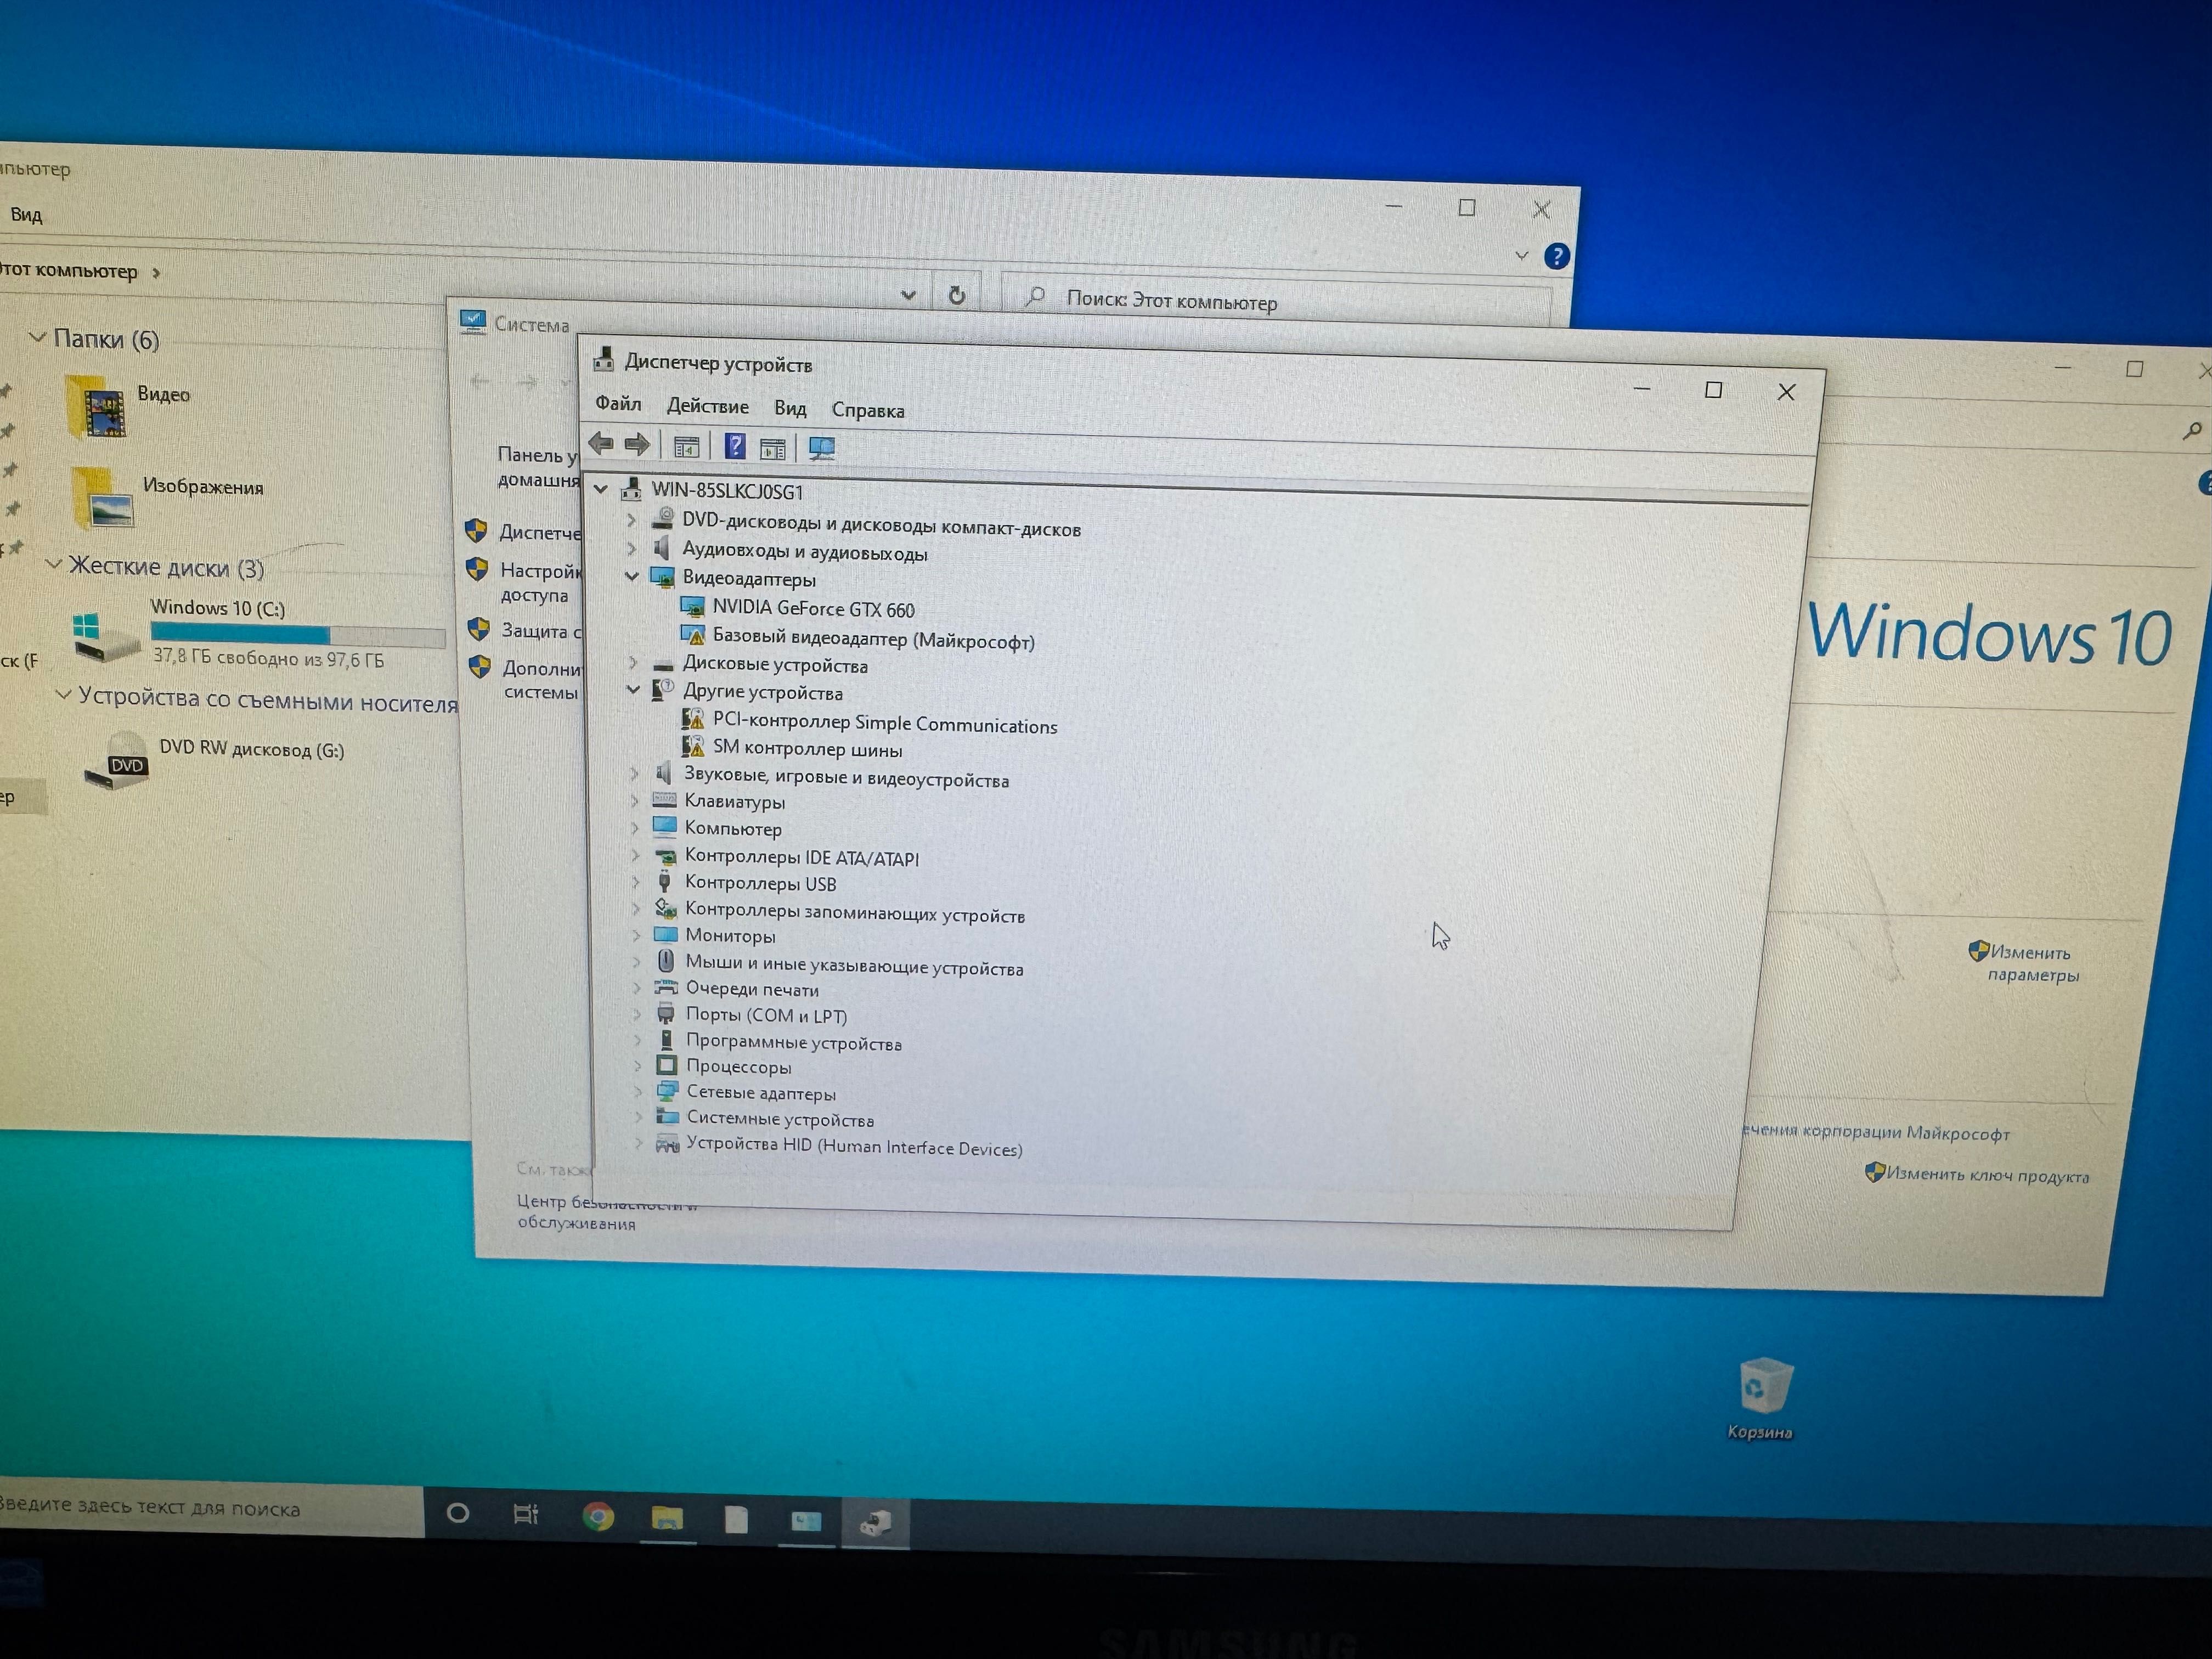Viewport: 2212px width, 1659px height.
Task: Click the Очереди печати printer icon
Action: 666,988
